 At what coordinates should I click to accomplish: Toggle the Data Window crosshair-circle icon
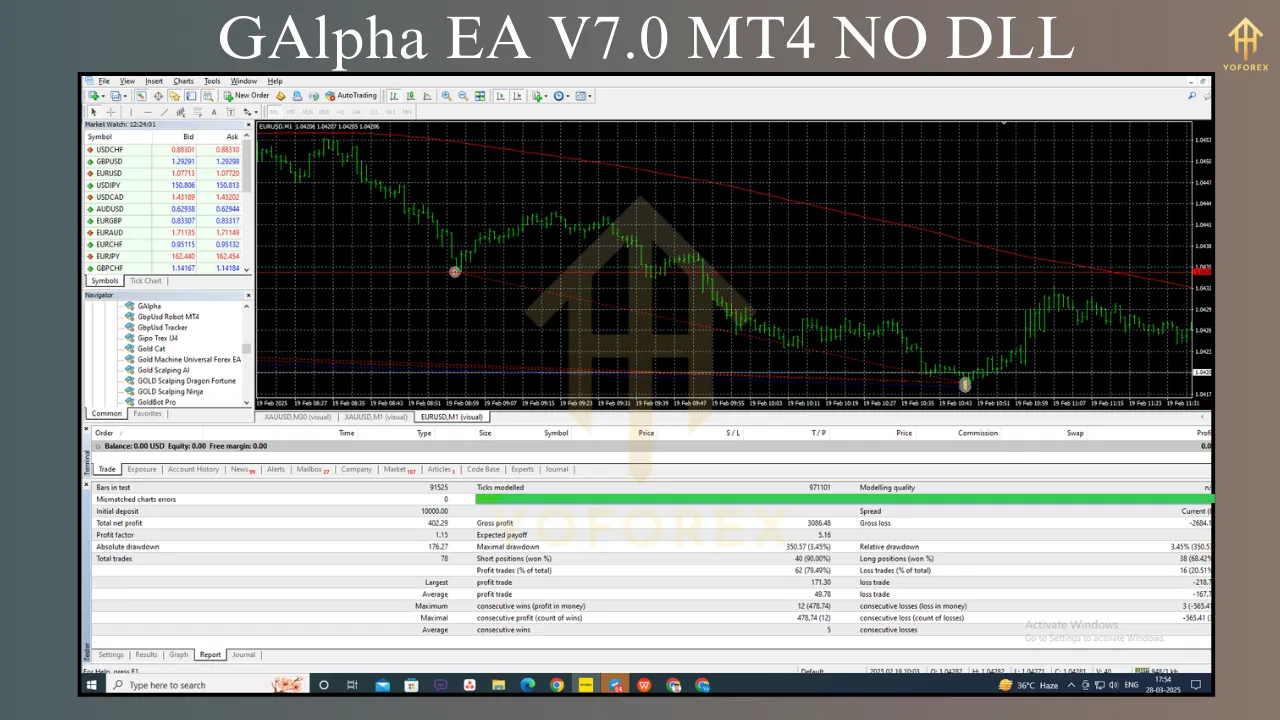(x=158, y=96)
